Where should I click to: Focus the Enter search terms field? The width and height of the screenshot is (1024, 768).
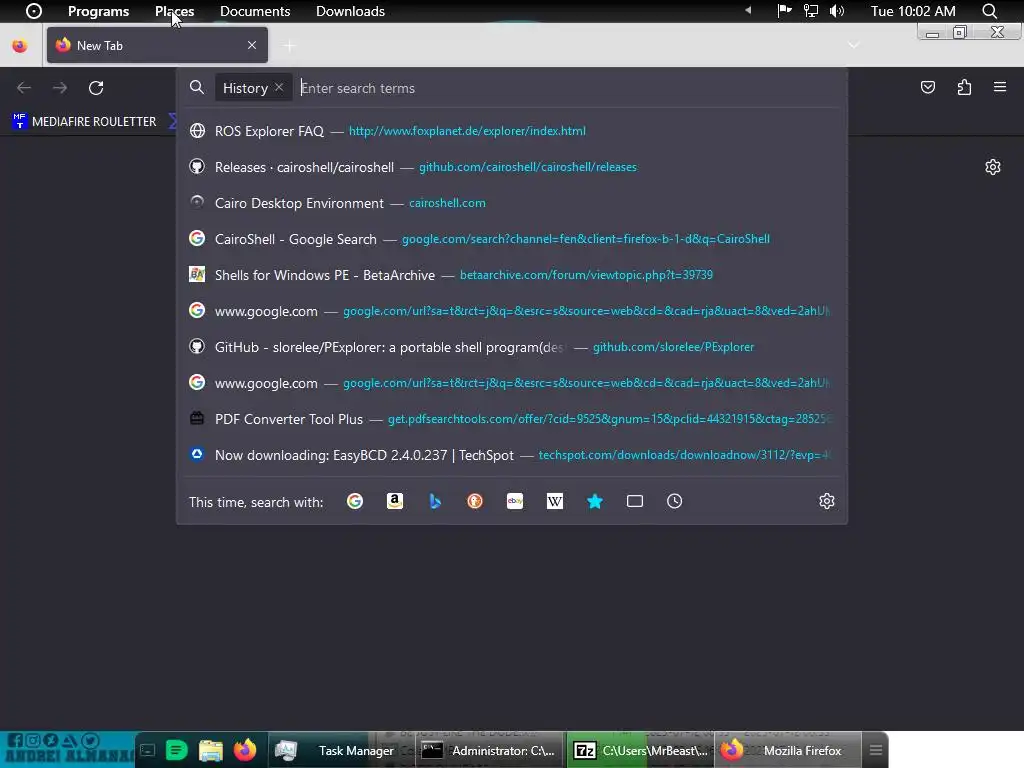568,88
